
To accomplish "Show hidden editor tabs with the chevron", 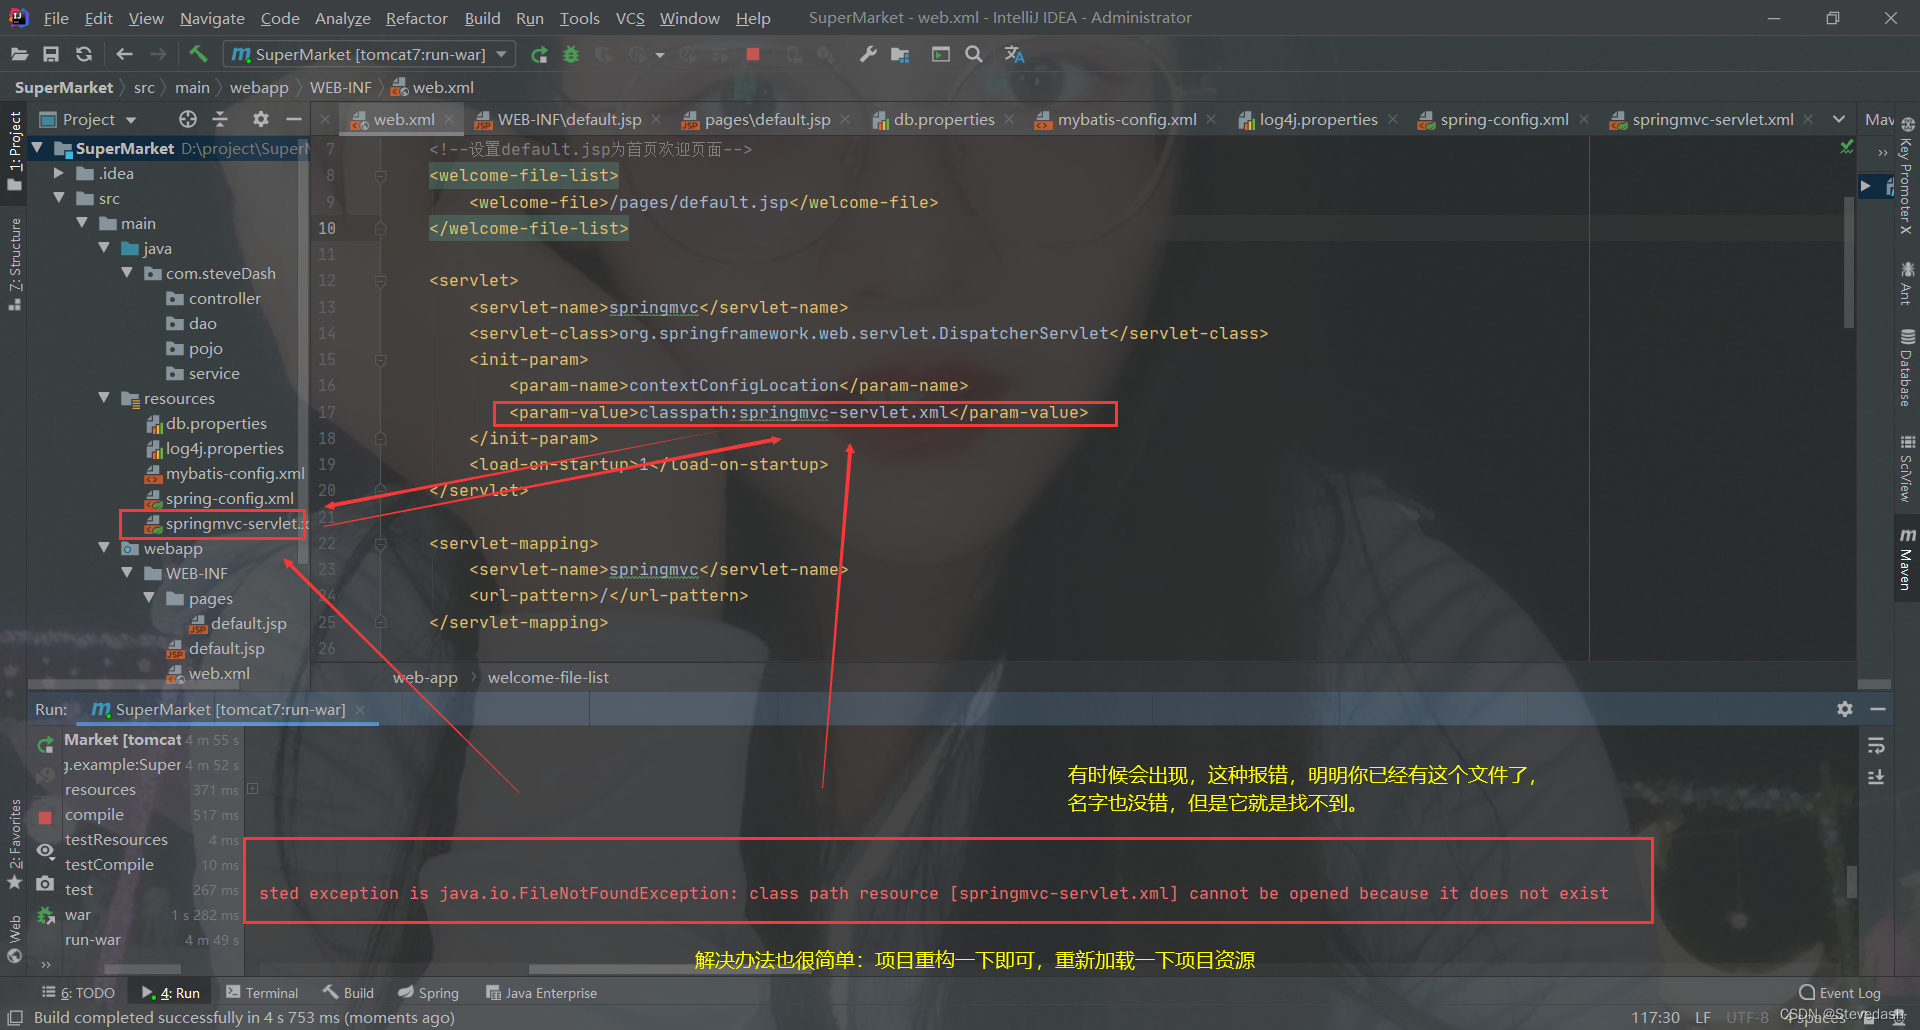I will pos(1840,119).
